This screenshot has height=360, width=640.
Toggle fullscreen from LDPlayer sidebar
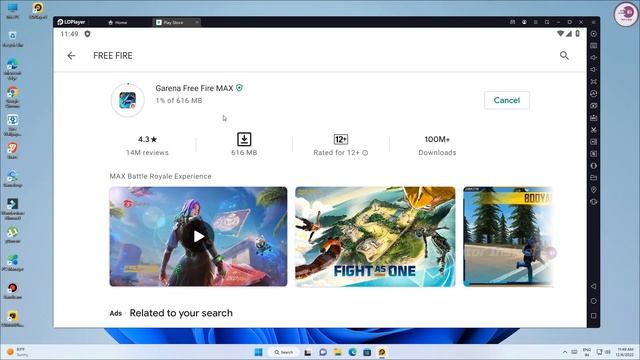click(594, 82)
